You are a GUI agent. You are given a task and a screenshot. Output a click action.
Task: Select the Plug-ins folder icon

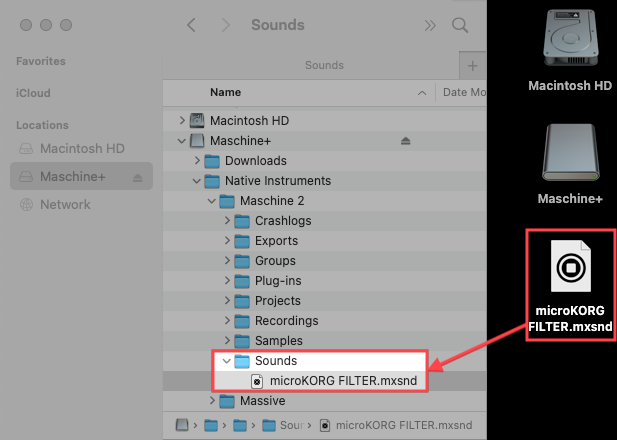pyautogui.click(x=242, y=281)
